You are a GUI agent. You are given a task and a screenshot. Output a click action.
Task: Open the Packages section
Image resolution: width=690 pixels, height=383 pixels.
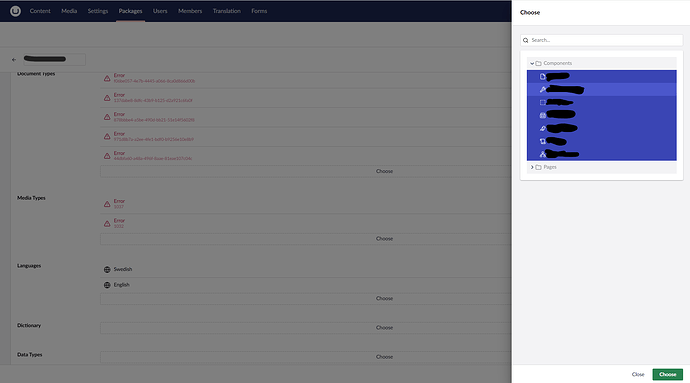[130, 11]
